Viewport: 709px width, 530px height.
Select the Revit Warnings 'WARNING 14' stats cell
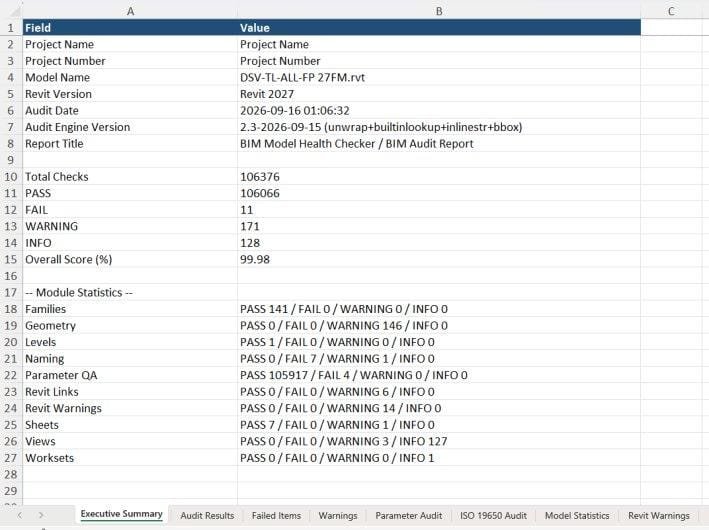pyautogui.click(x=439, y=408)
